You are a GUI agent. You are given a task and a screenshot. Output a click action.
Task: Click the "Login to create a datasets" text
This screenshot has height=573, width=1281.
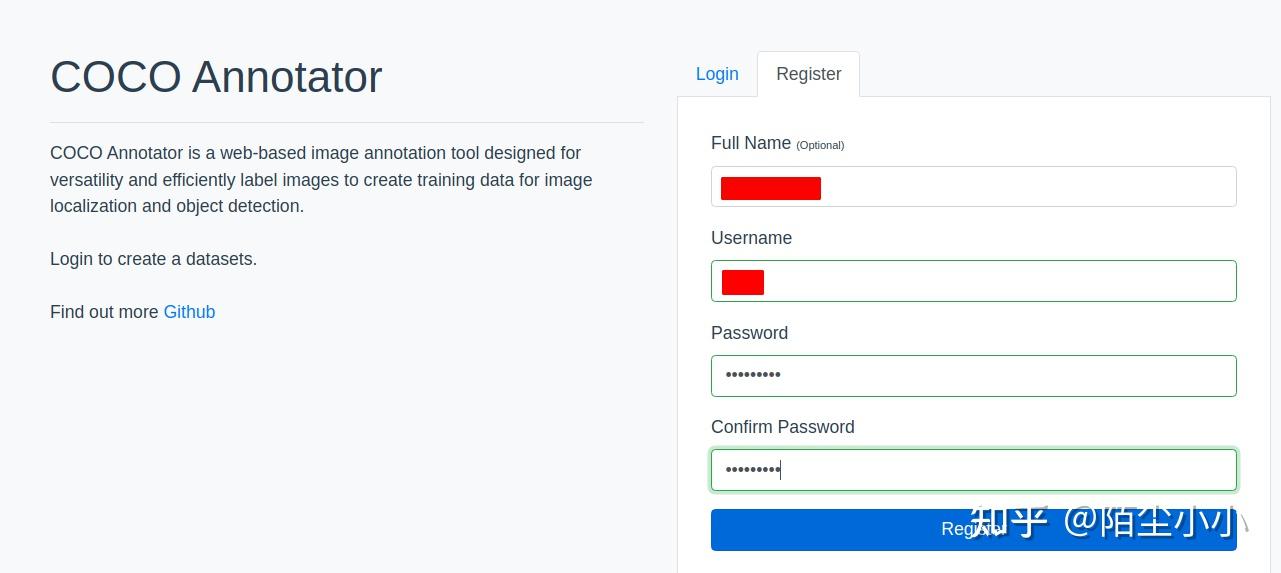point(153,259)
